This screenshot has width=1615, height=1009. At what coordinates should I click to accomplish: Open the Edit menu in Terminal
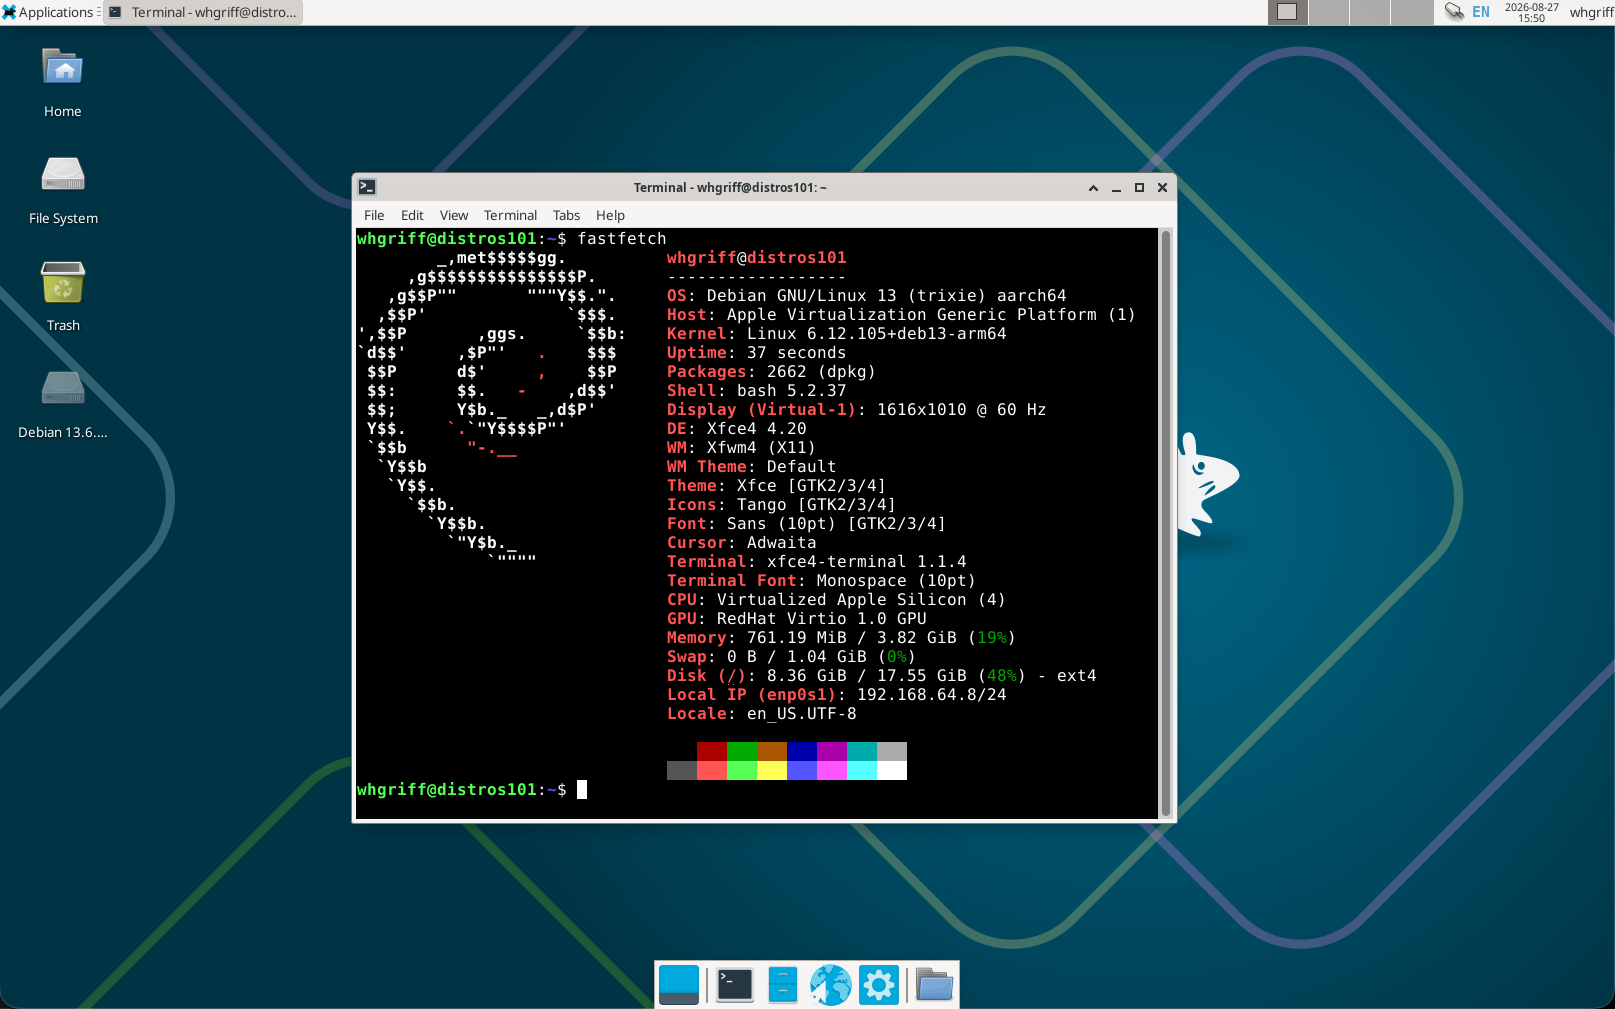click(x=412, y=215)
